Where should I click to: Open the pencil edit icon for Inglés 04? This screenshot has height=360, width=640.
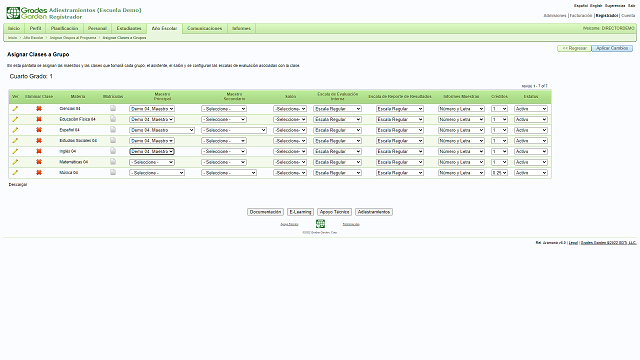pos(15,151)
